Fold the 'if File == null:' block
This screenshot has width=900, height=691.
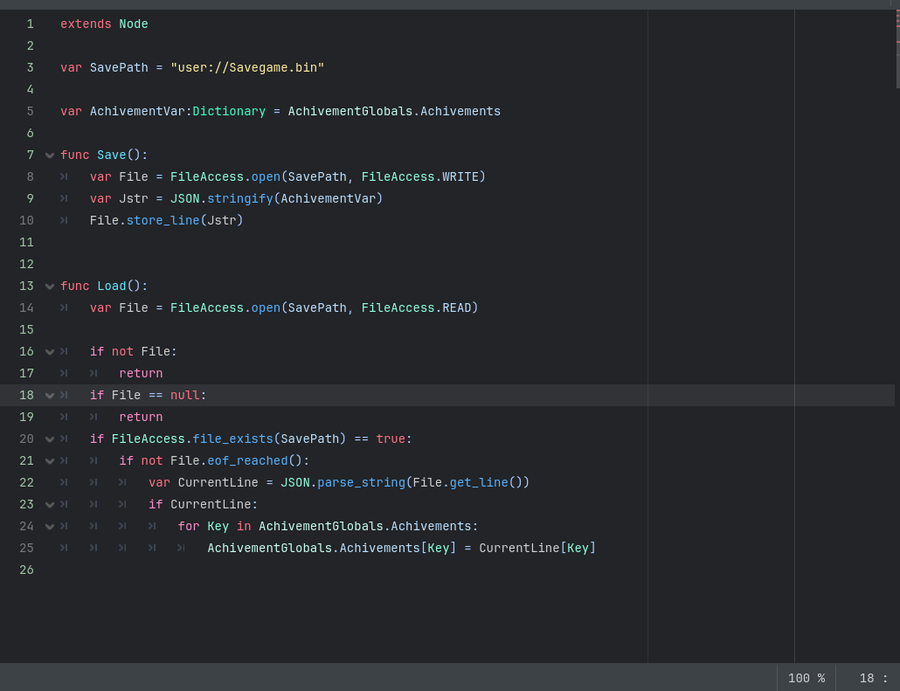(49, 396)
